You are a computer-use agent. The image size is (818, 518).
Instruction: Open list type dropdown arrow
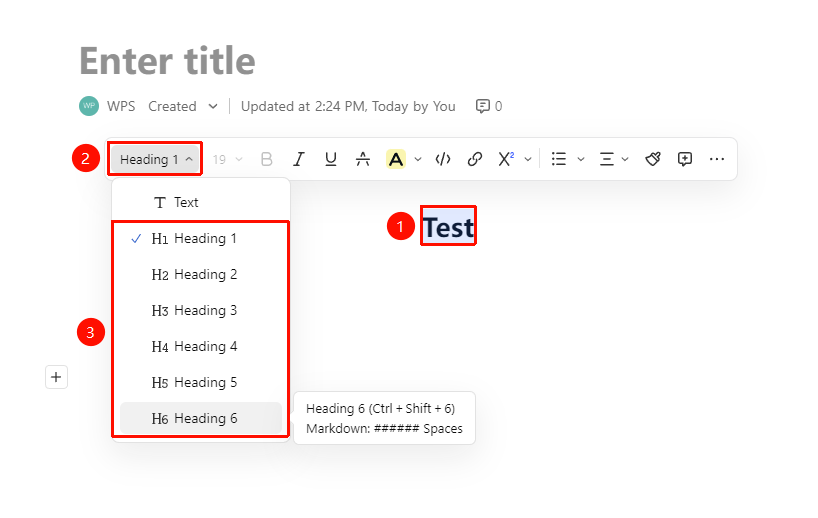[581, 159]
